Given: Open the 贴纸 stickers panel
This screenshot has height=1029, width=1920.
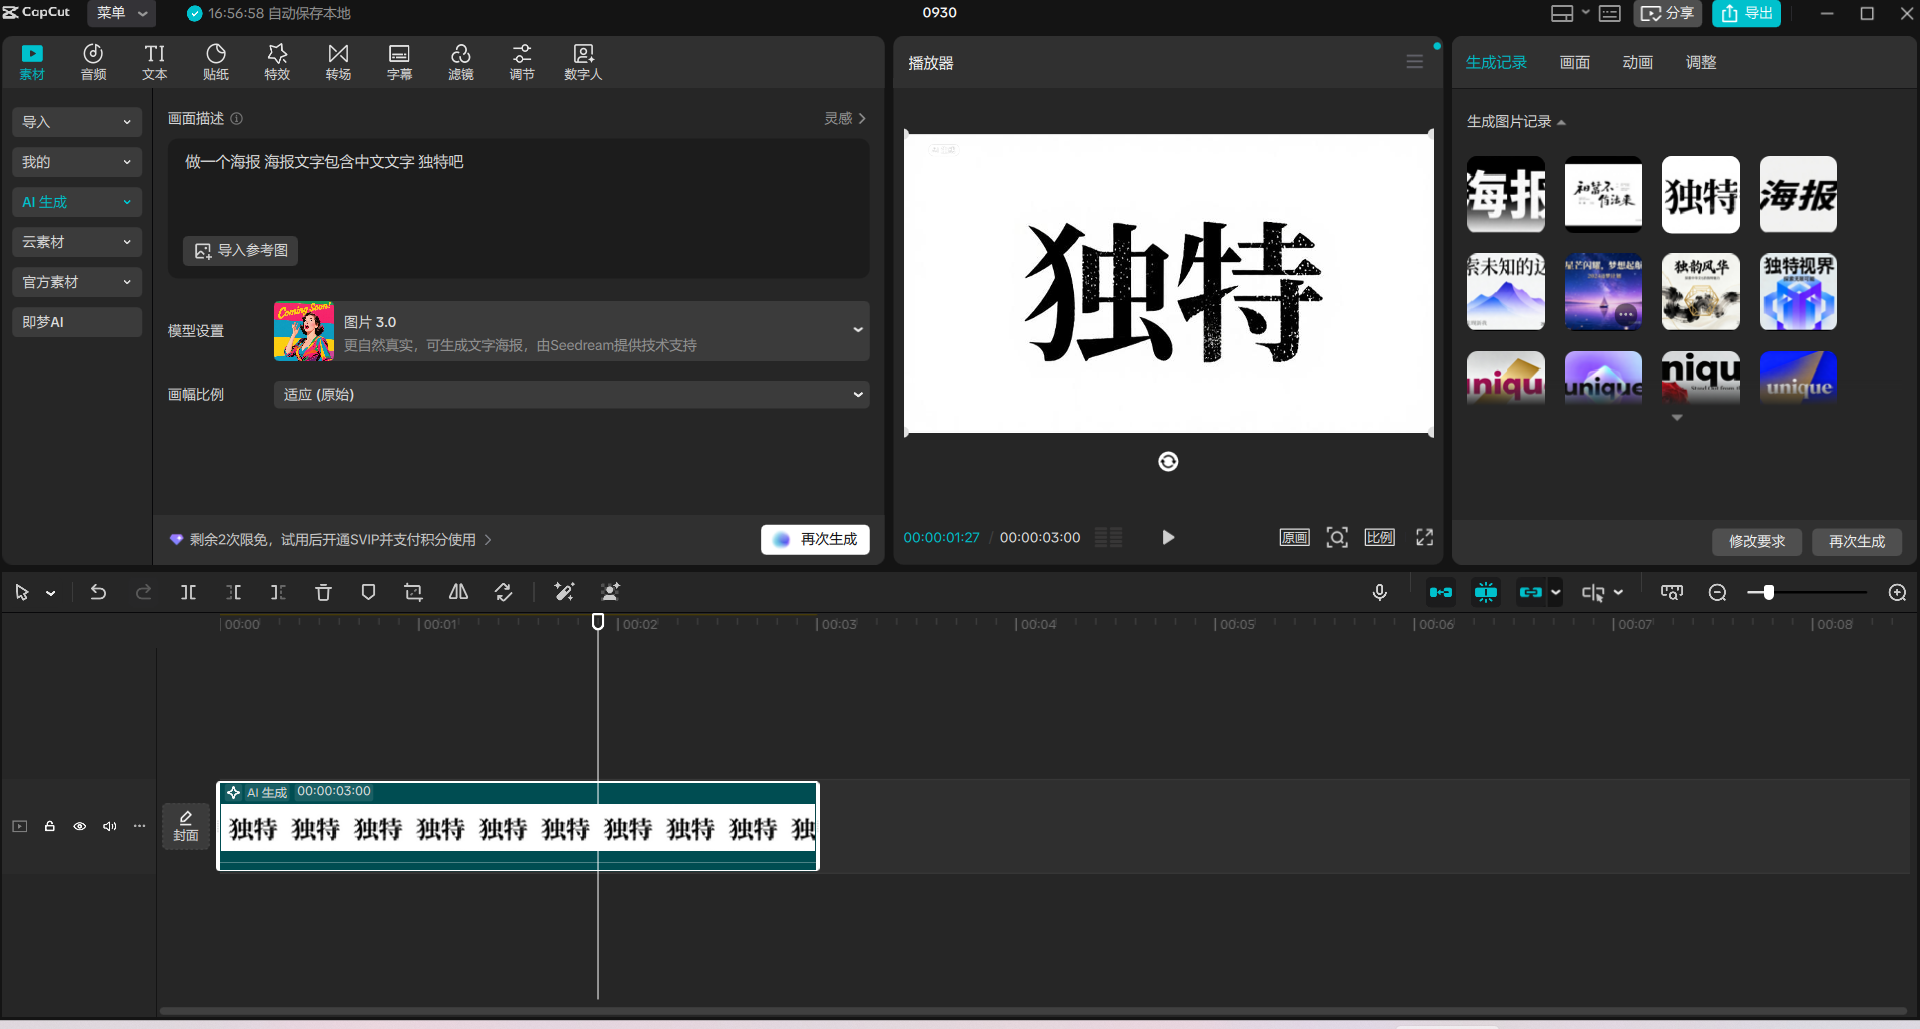Looking at the screenshot, I should 216,62.
